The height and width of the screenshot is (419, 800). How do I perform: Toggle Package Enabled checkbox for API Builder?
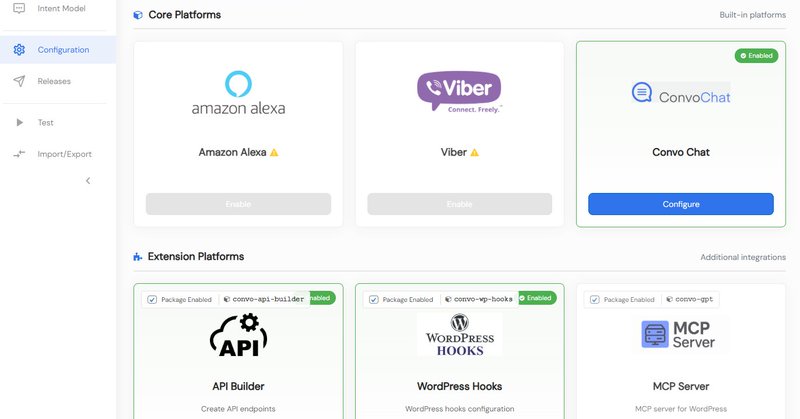[x=151, y=299]
